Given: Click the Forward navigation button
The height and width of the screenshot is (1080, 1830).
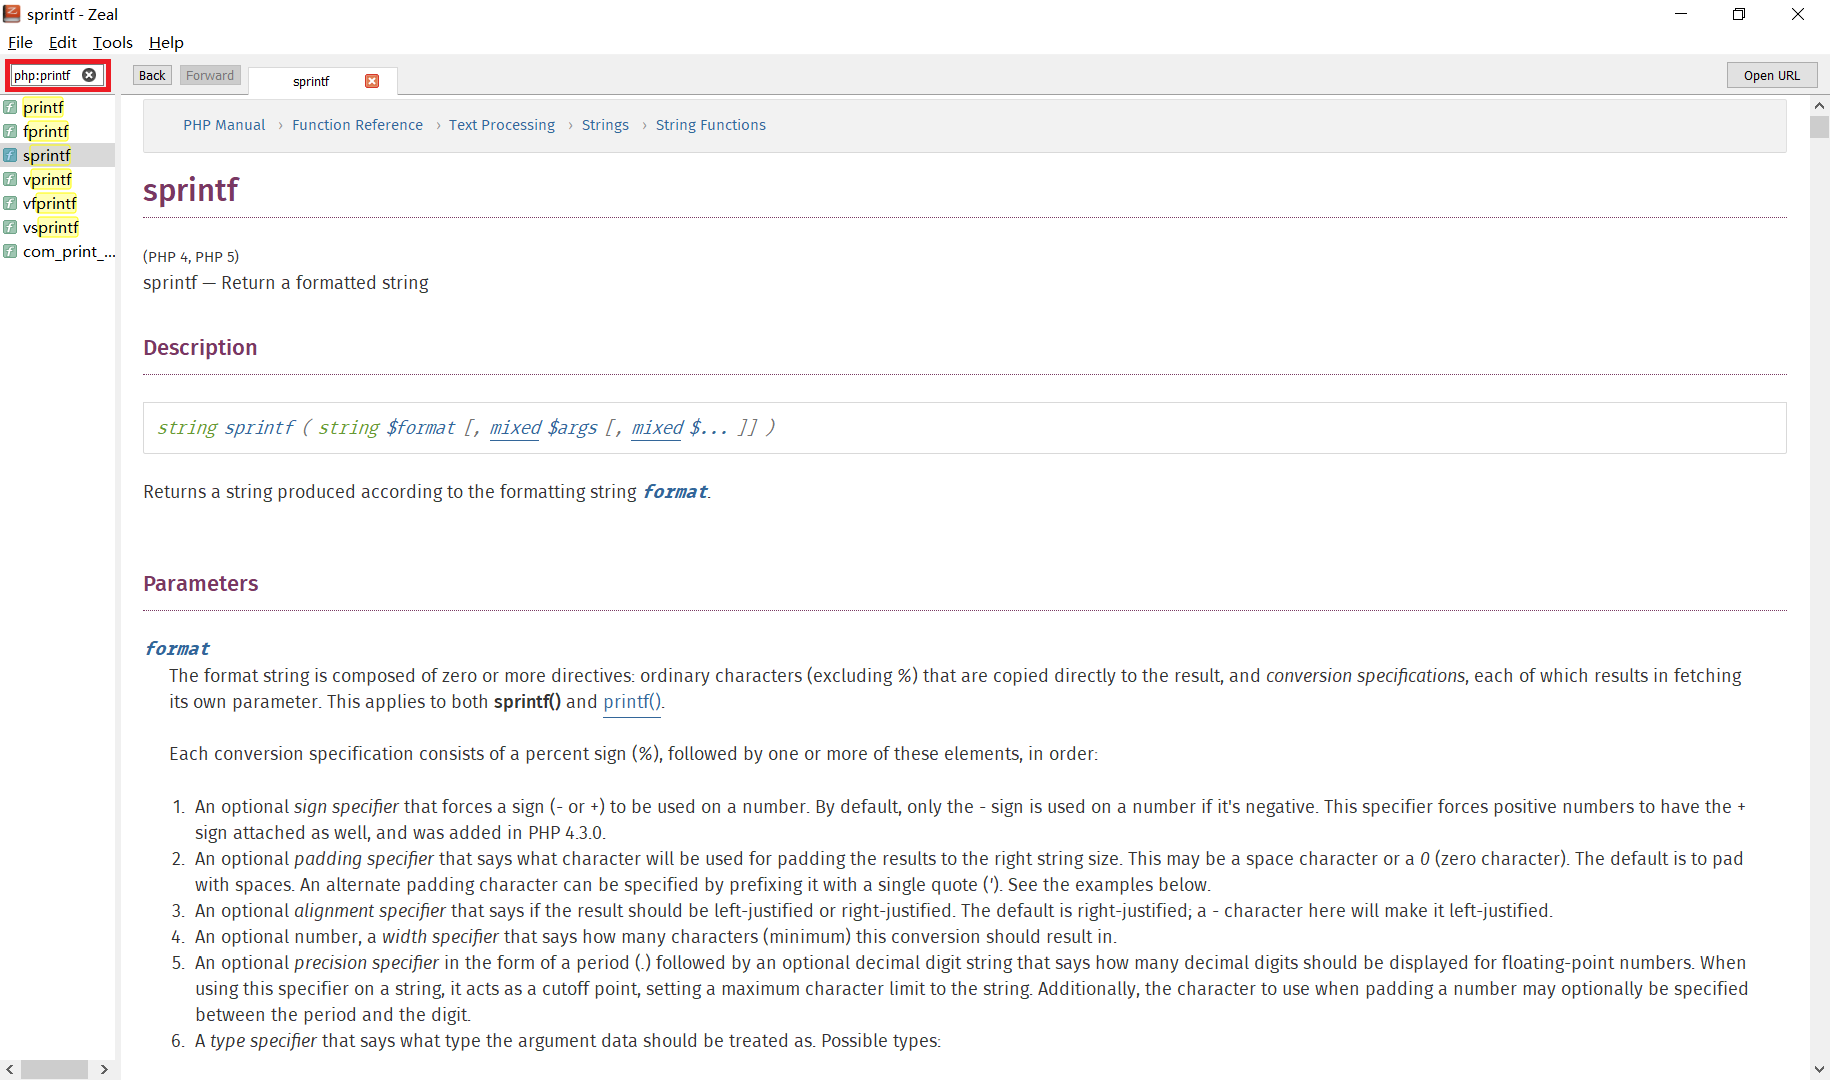Looking at the screenshot, I should [210, 75].
